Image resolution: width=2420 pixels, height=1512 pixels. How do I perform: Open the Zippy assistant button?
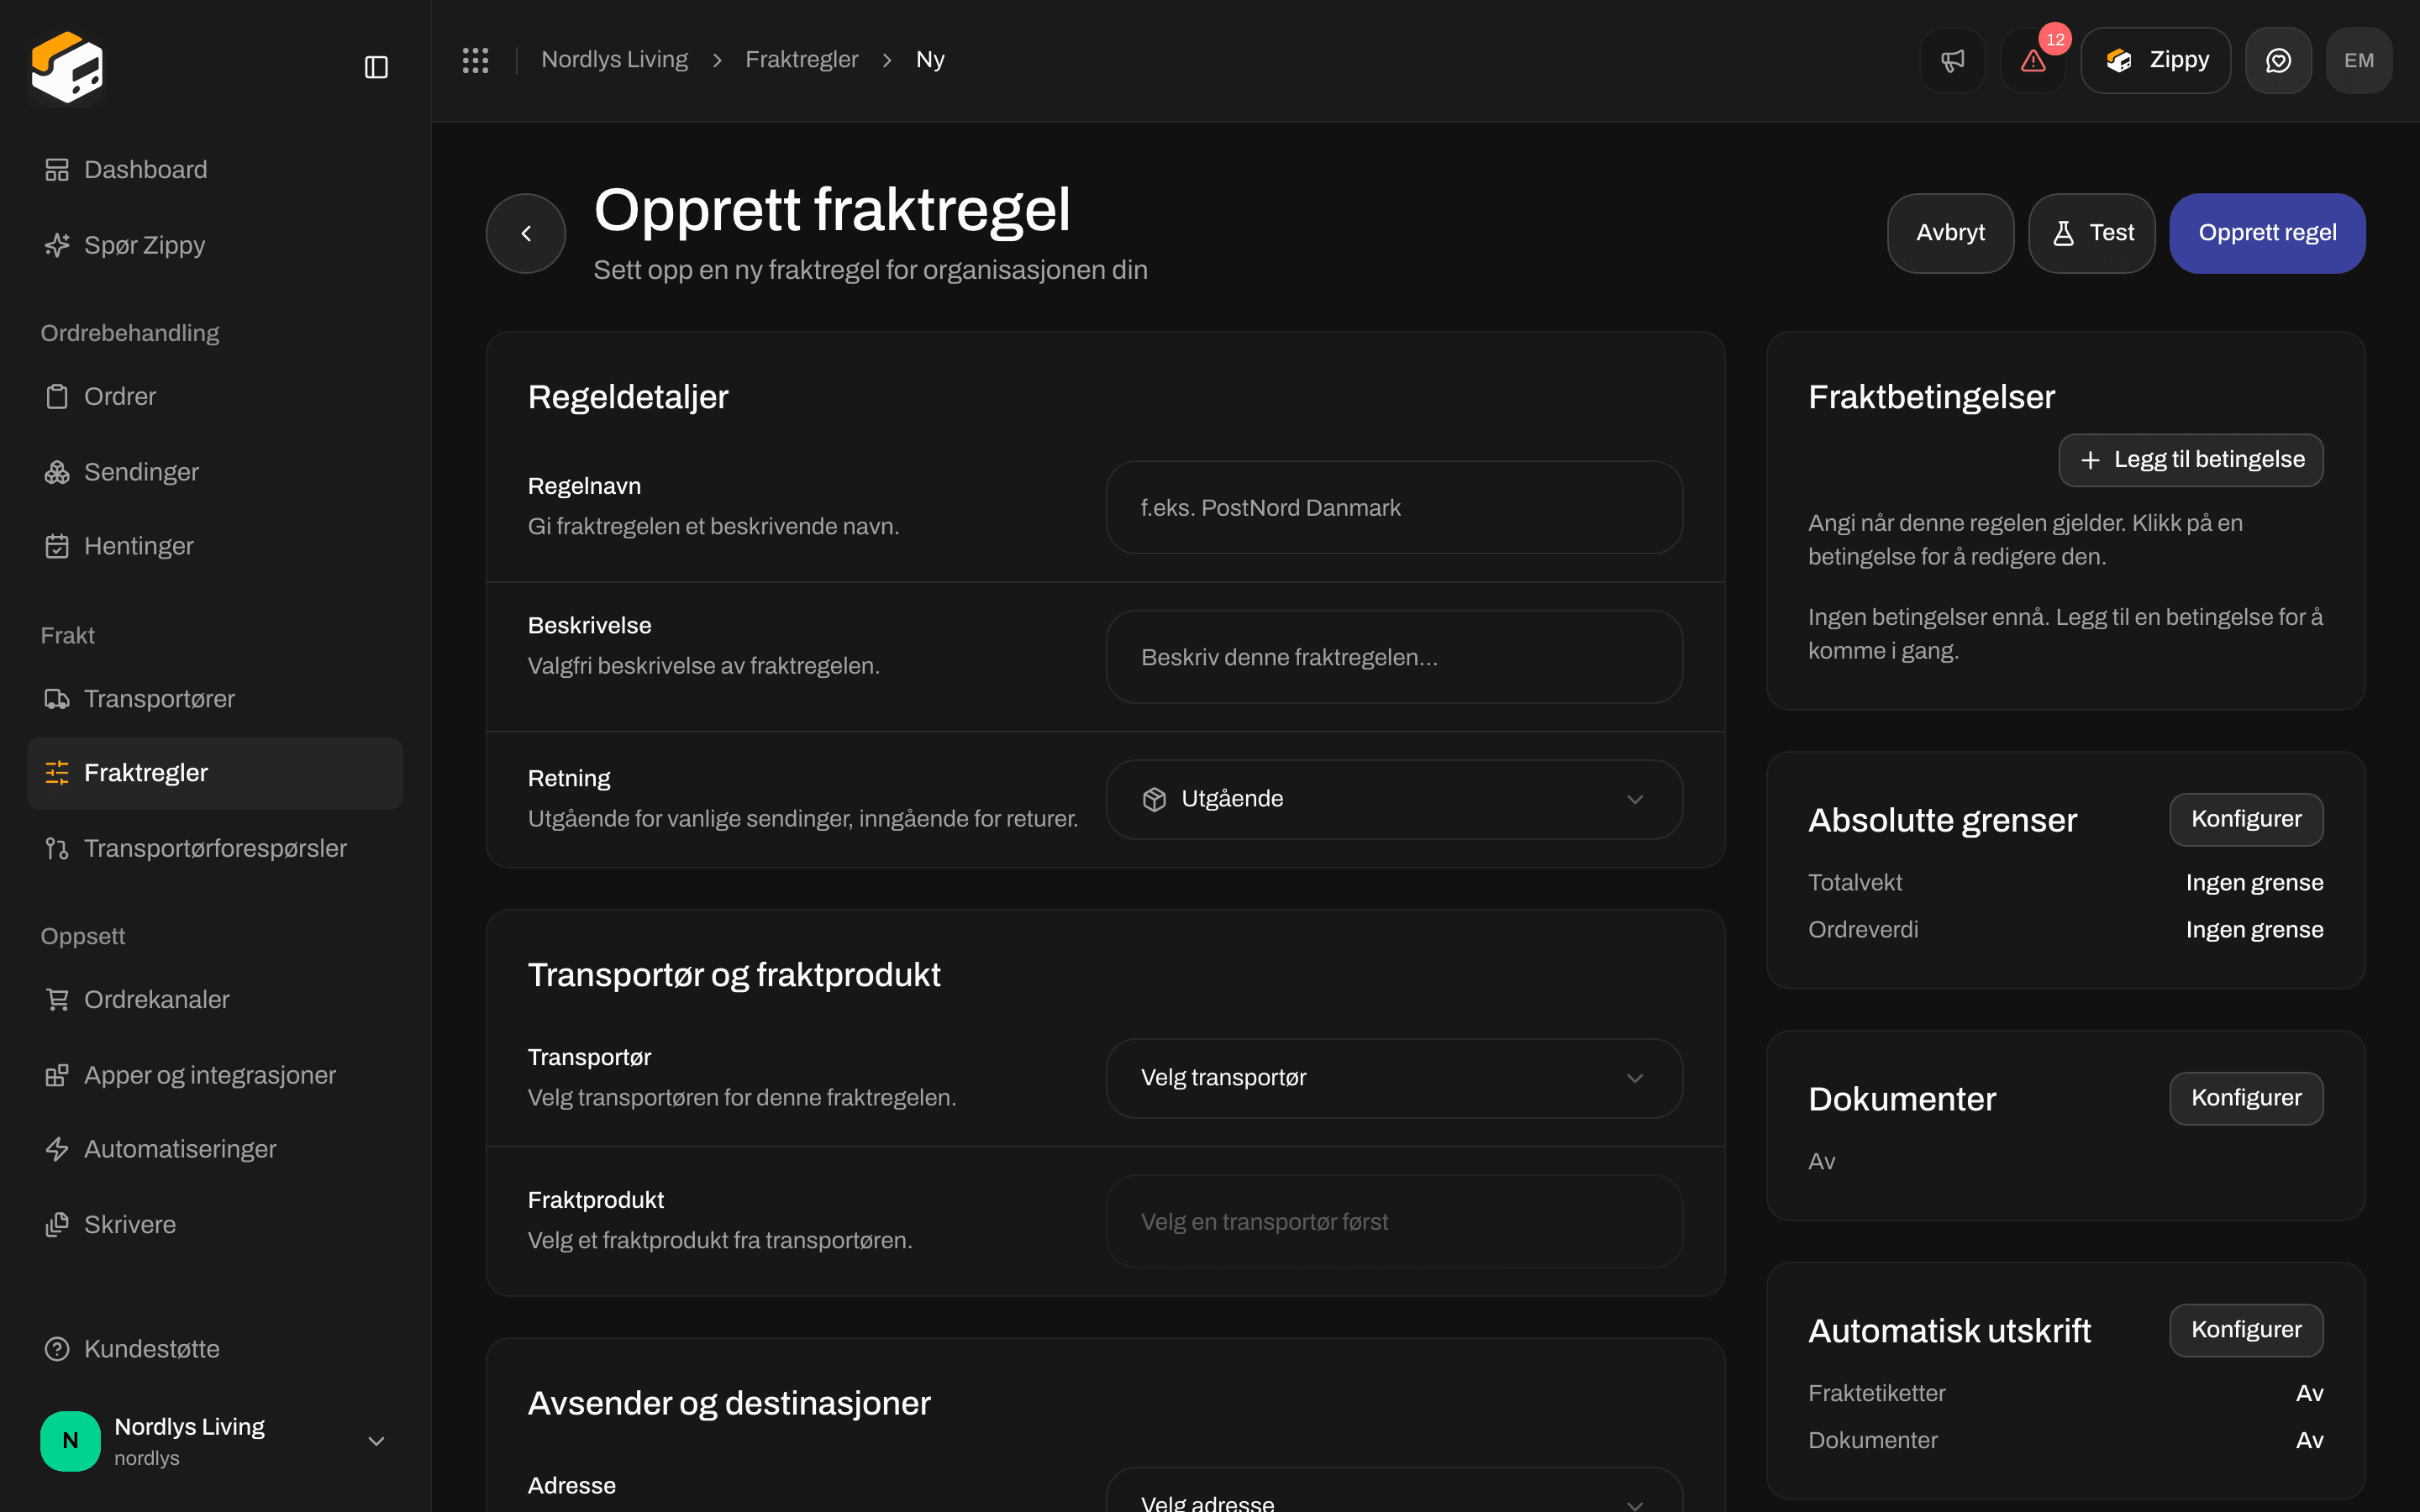pos(2155,60)
